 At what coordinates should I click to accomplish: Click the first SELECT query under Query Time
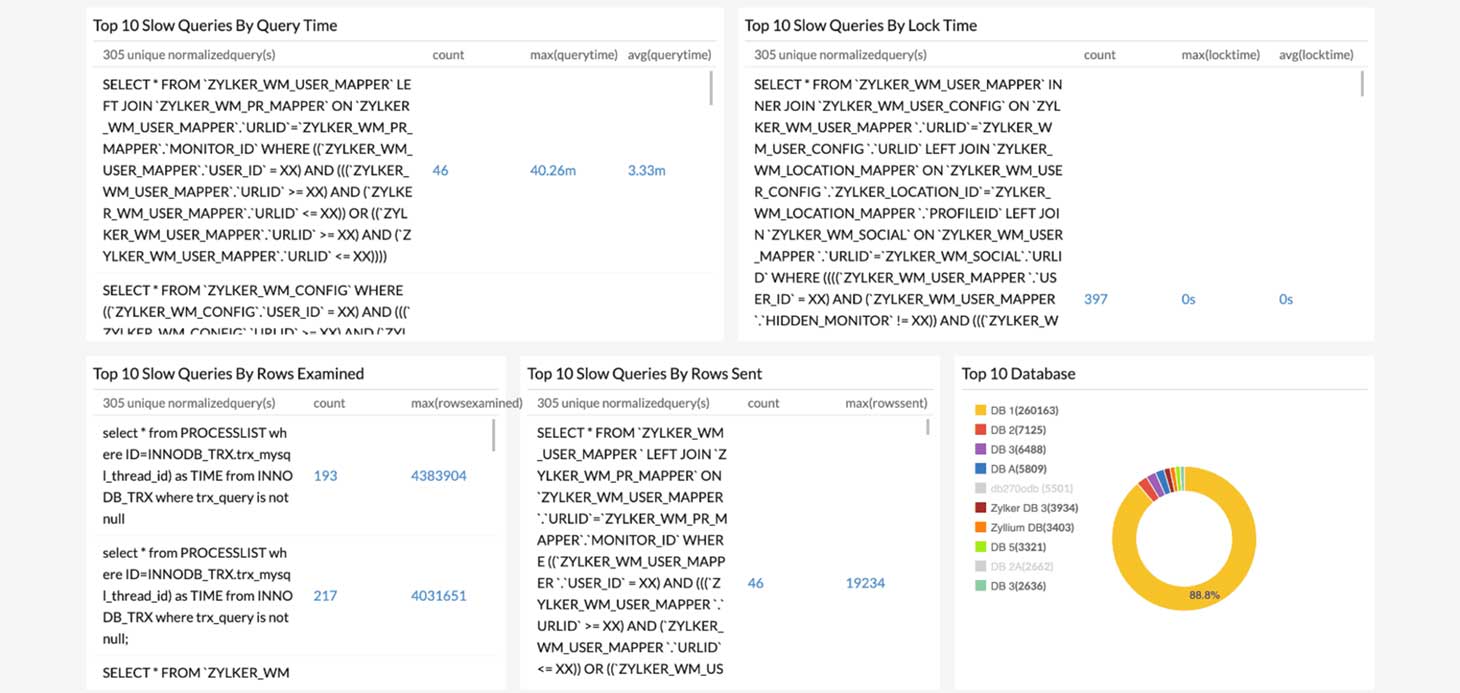point(250,170)
